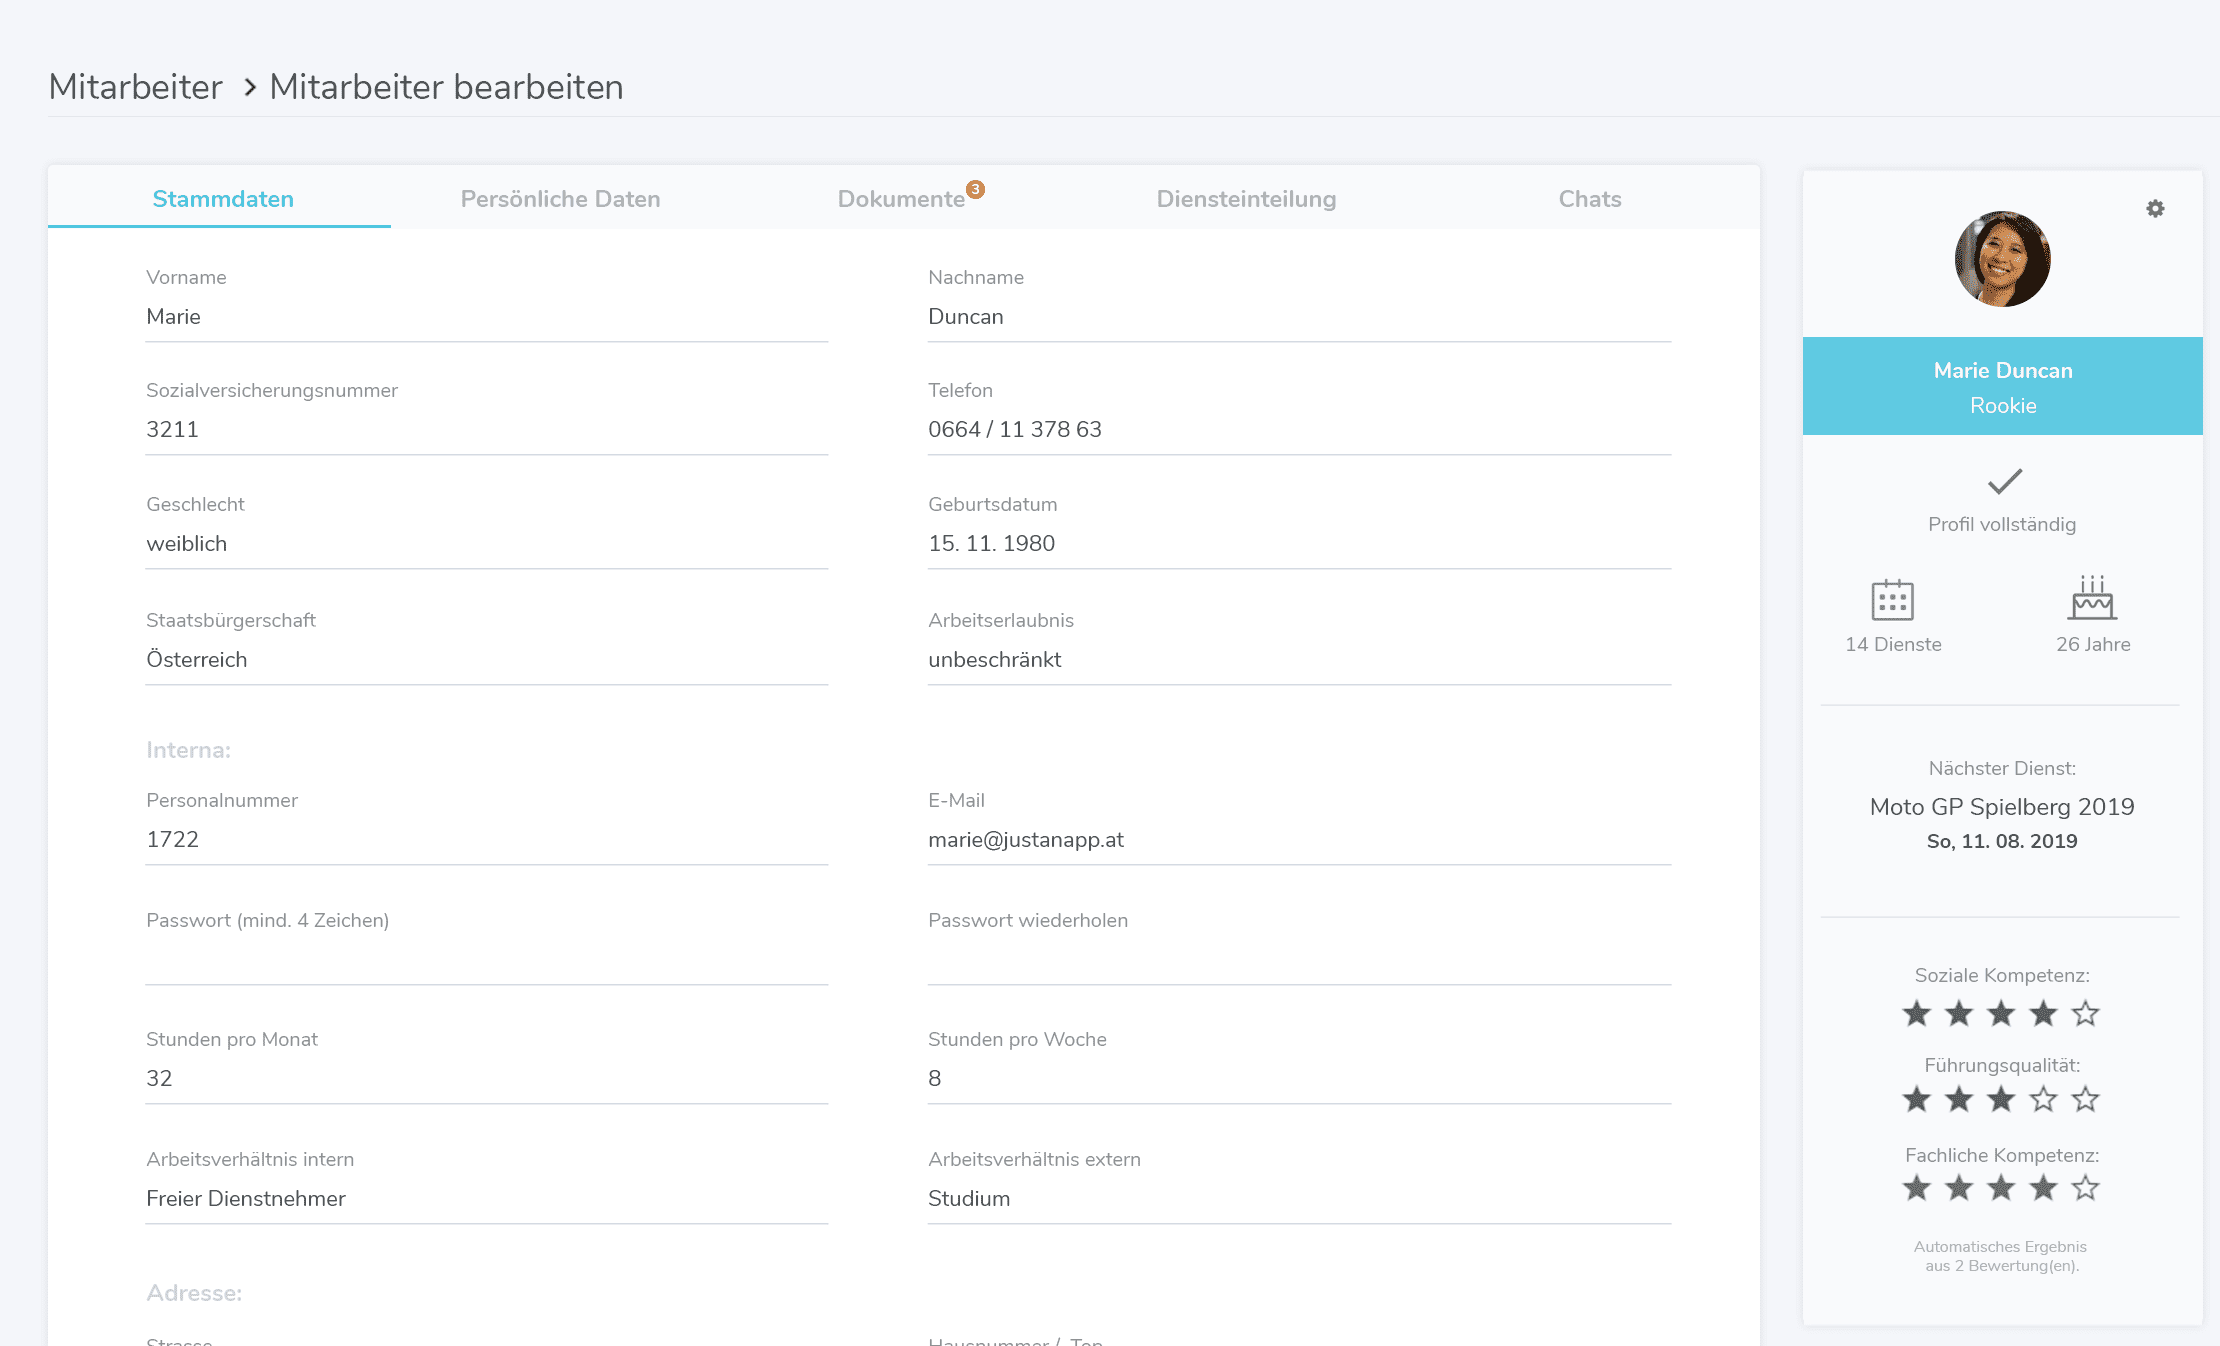Click the 26 Jahre label

(x=2093, y=645)
